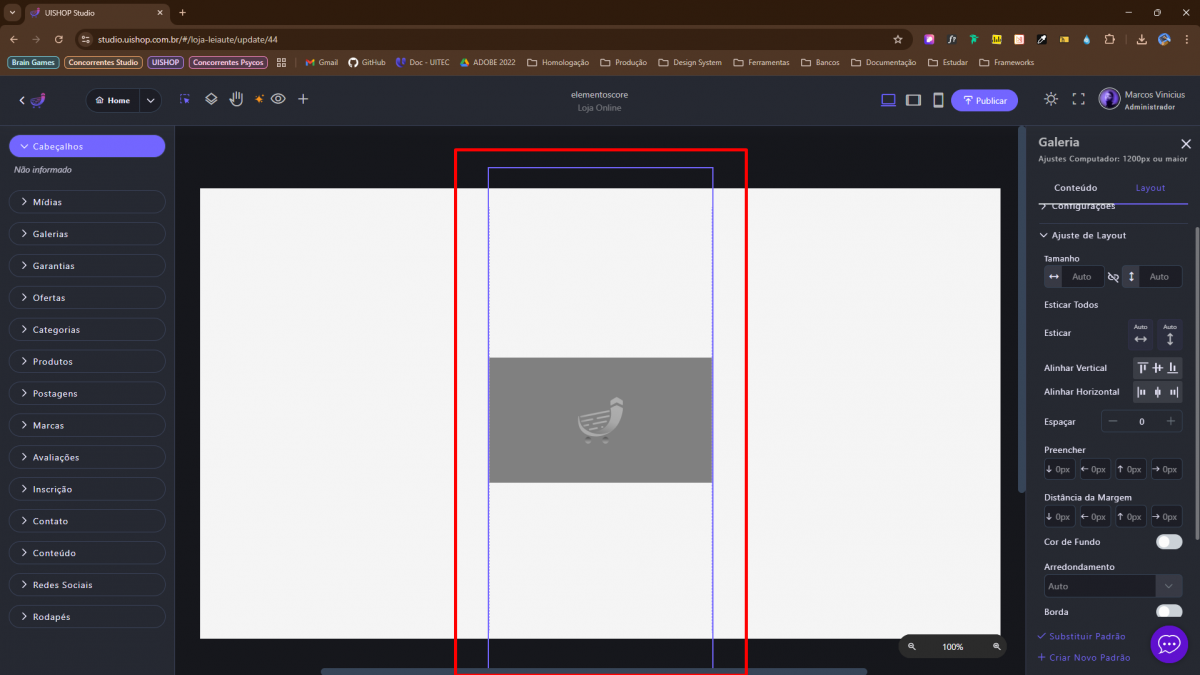Click the plus add element icon

[303, 99]
